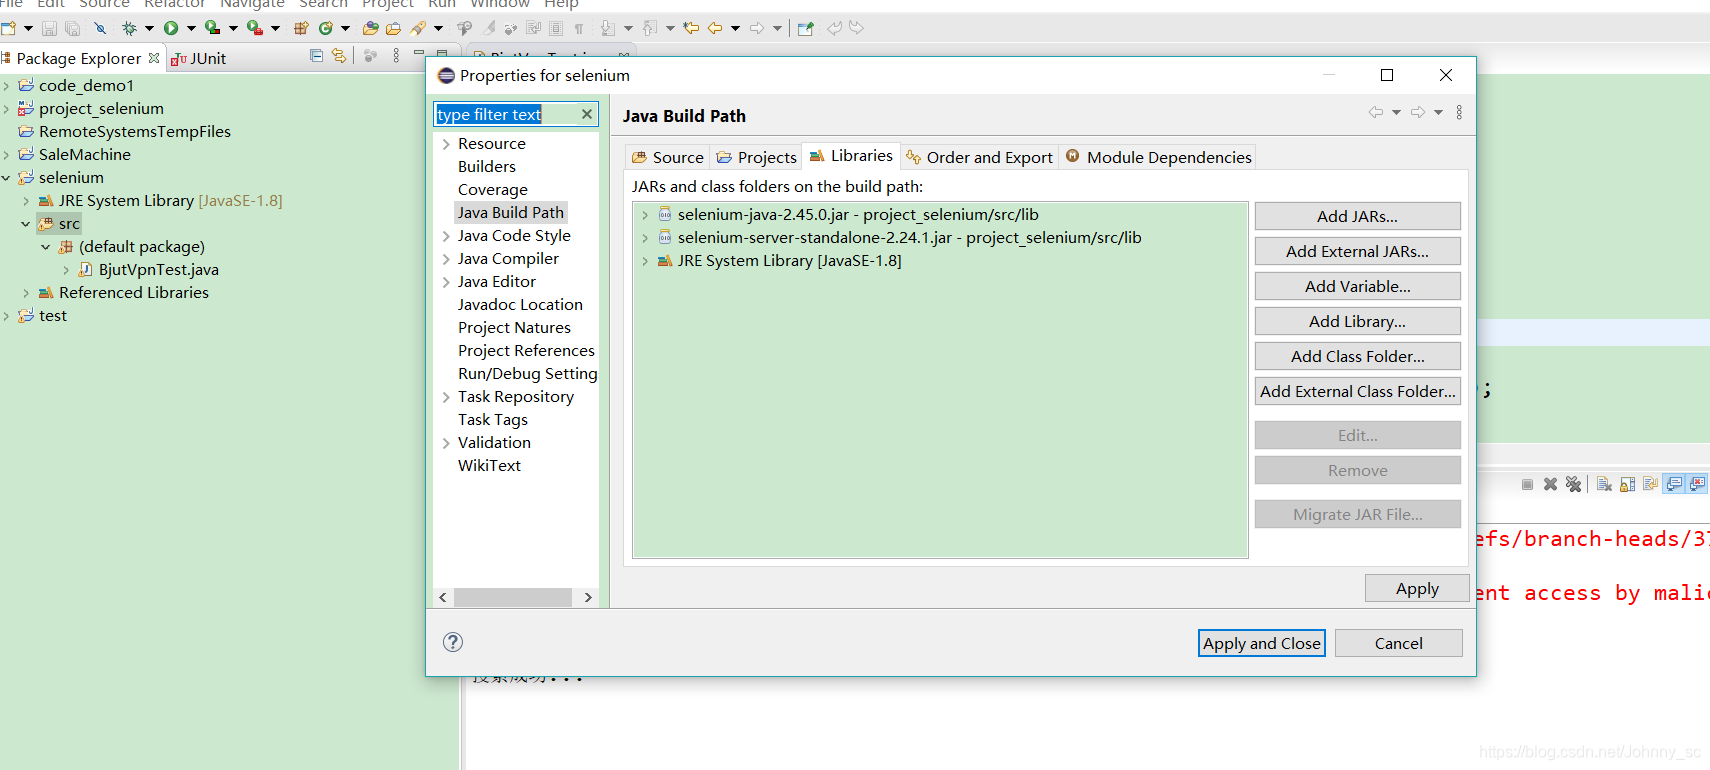Click the properties tree scroll right arrow
Image resolution: width=1710 pixels, height=770 pixels.
[588, 597]
